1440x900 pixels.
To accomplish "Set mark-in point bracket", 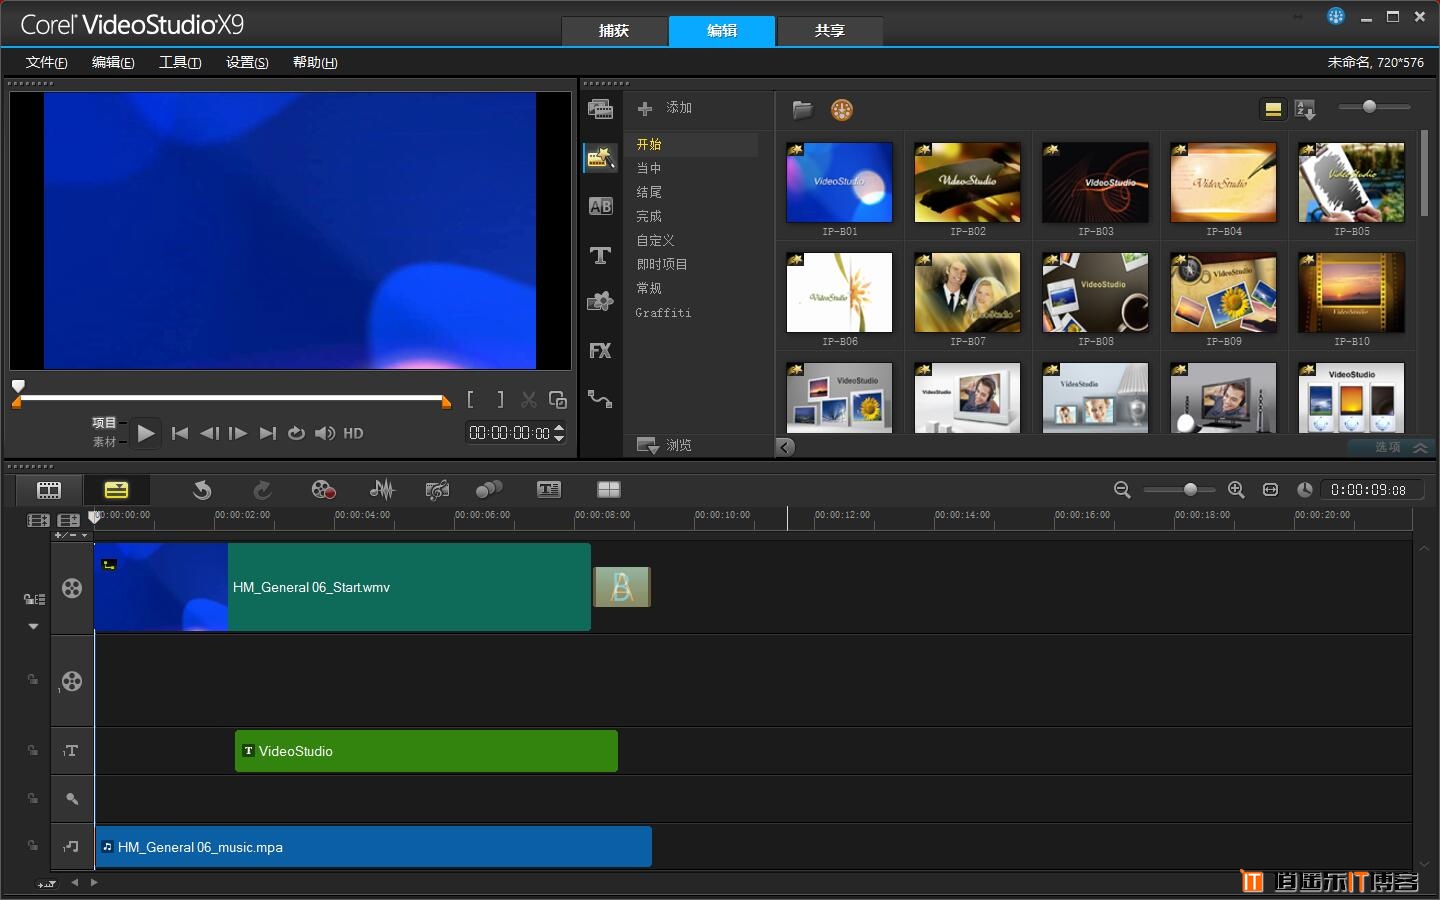I will 470,400.
